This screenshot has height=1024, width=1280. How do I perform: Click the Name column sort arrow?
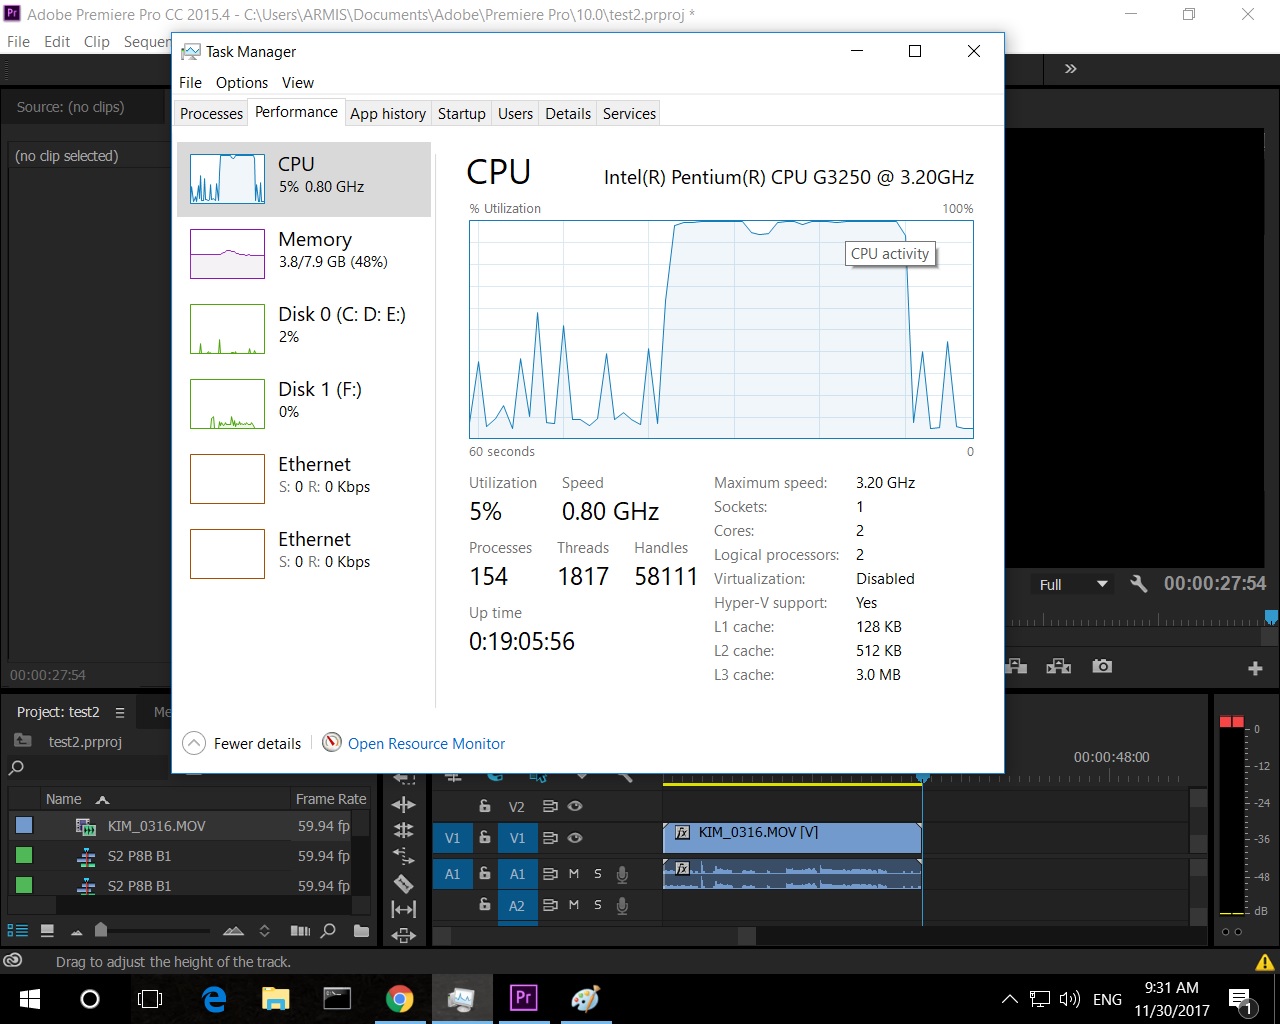click(102, 800)
